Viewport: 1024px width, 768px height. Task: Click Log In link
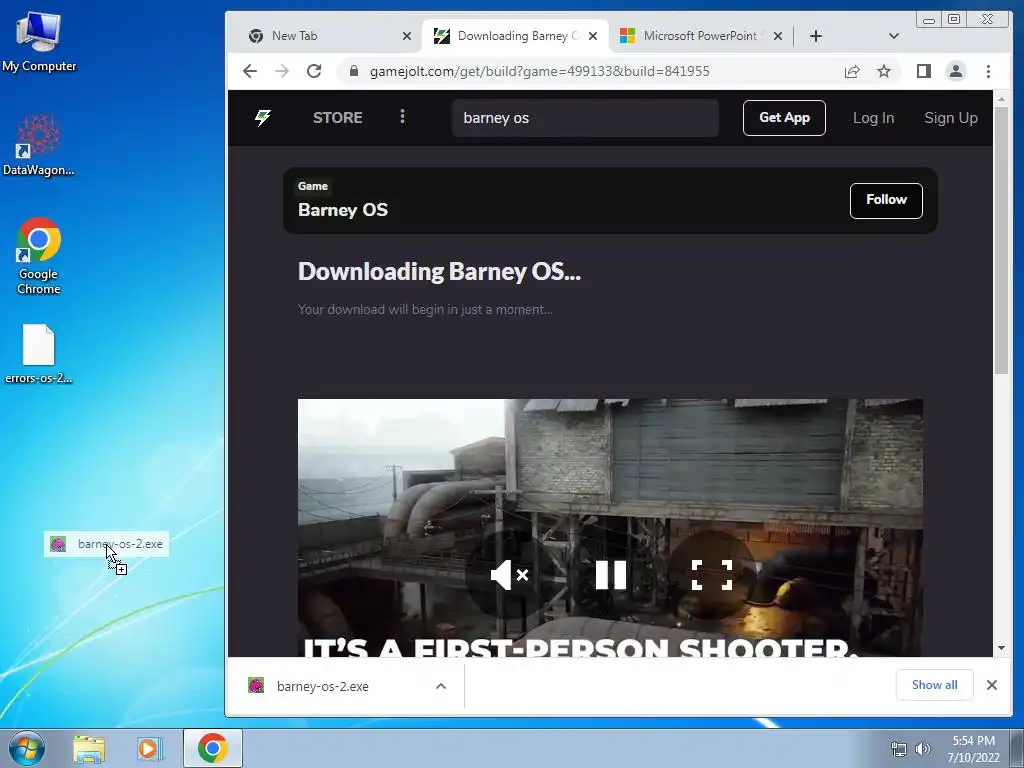tap(873, 118)
